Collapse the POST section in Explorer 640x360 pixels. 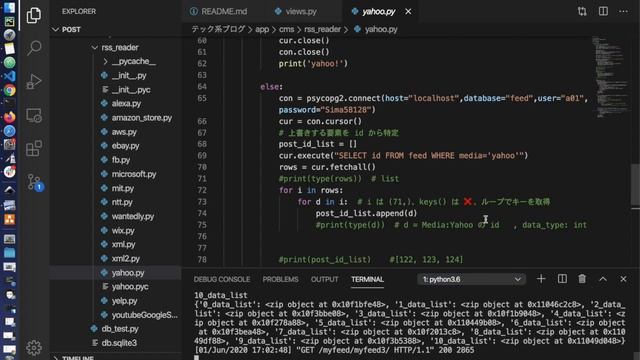(116, 29)
